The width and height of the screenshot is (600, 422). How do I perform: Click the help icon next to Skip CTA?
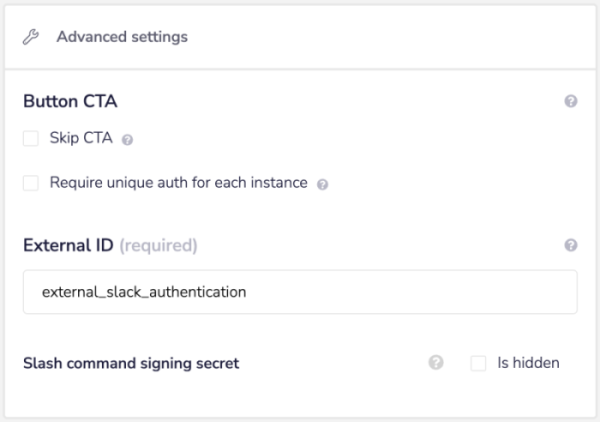[x=127, y=140]
